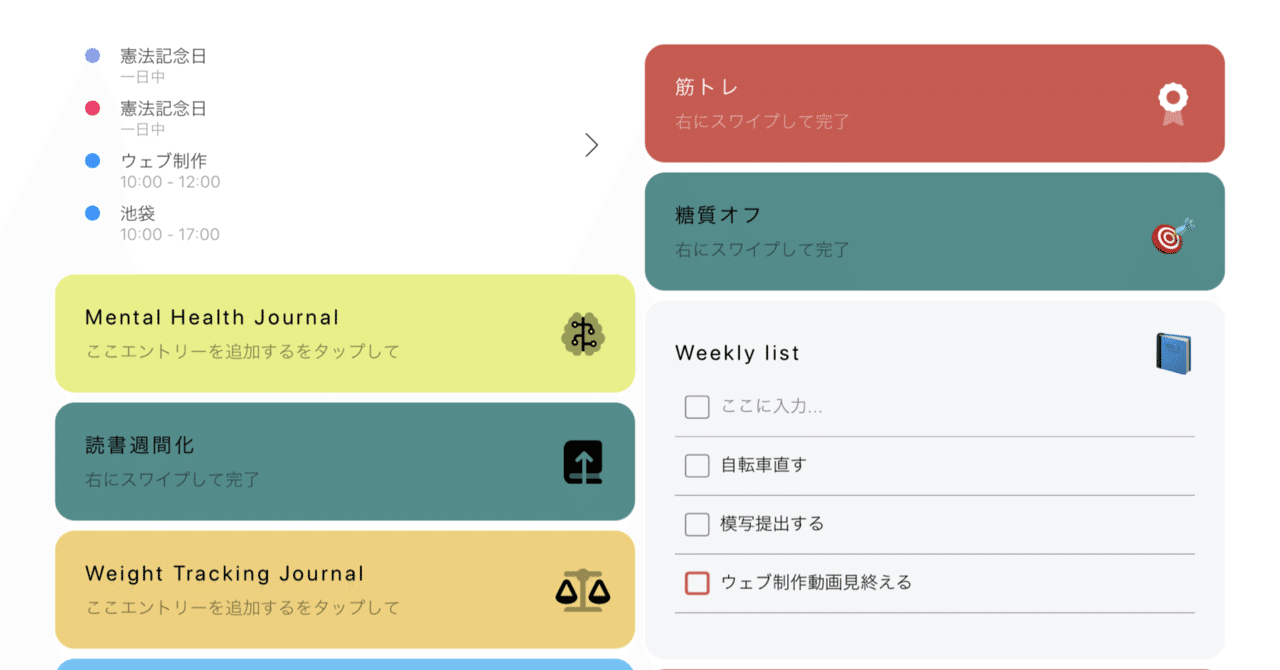The height and width of the screenshot is (670, 1280).
Task: Select the 筋トレ habit card
Action: (900, 103)
